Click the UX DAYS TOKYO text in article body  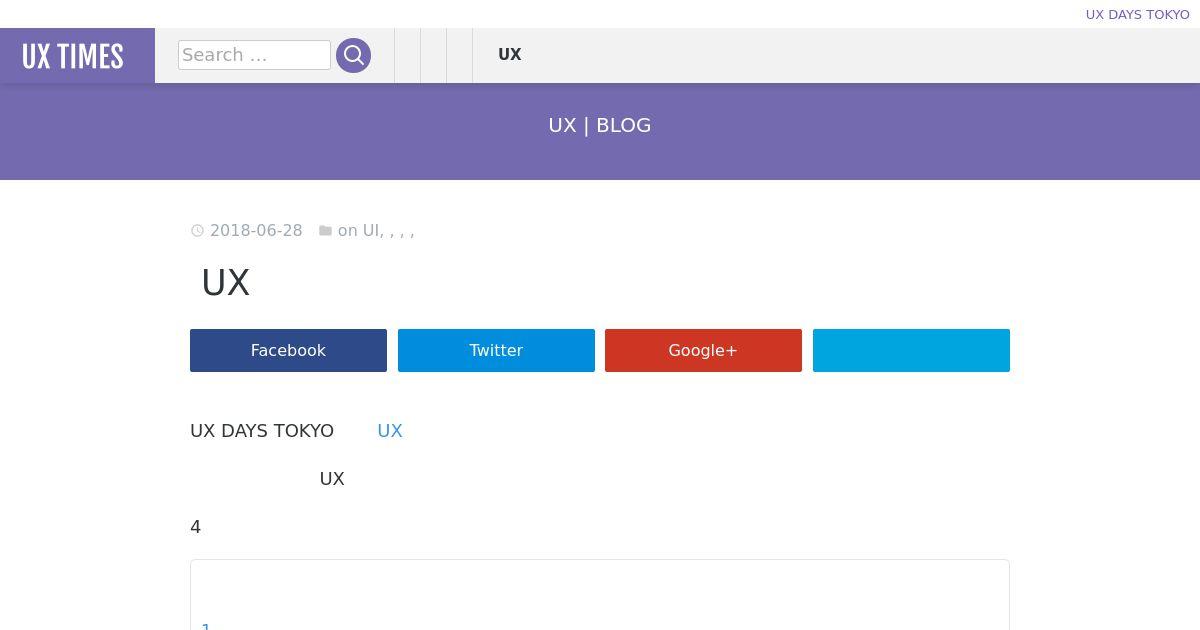262,431
